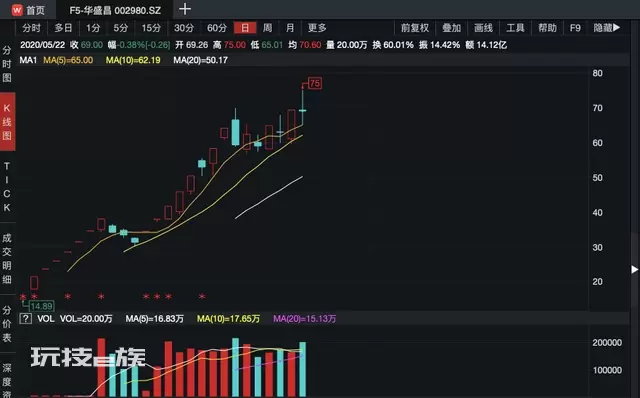Select the first red asterisk event marker

(x=23, y=297)
